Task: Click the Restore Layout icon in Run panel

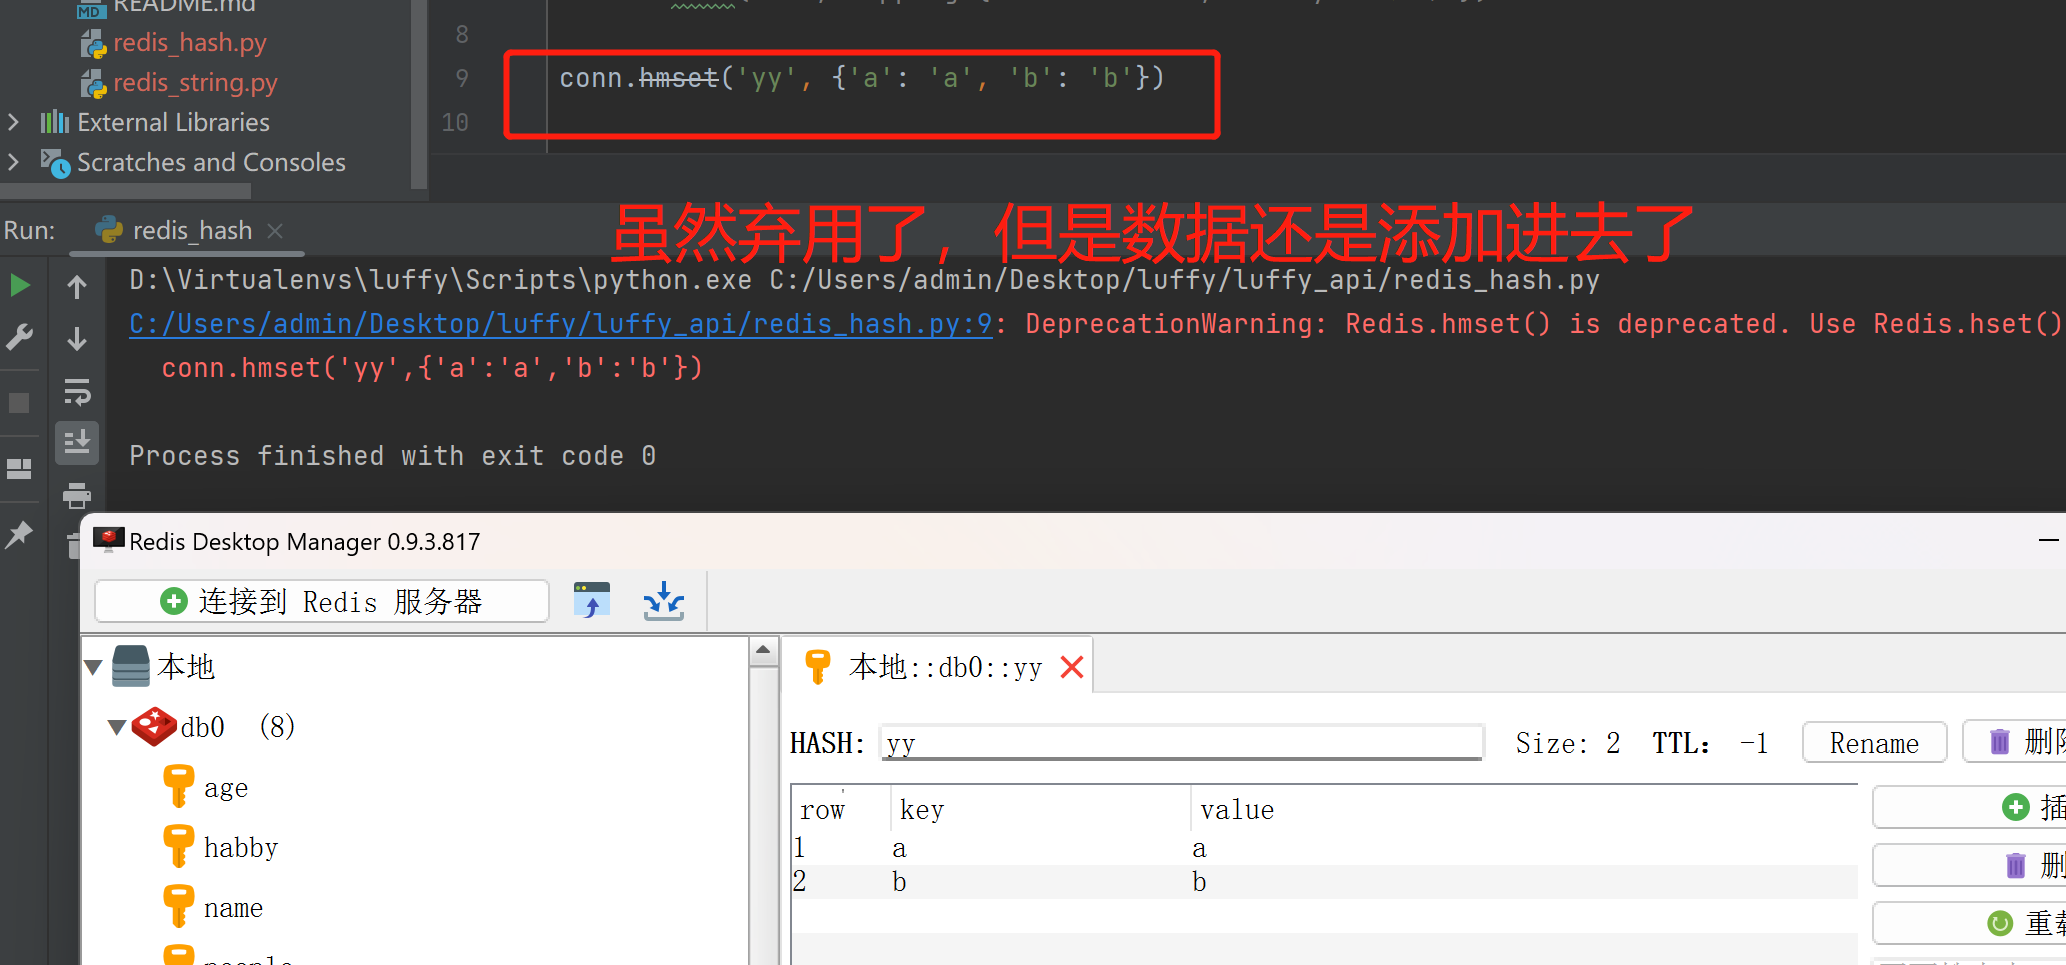Action: click(19, 469)
